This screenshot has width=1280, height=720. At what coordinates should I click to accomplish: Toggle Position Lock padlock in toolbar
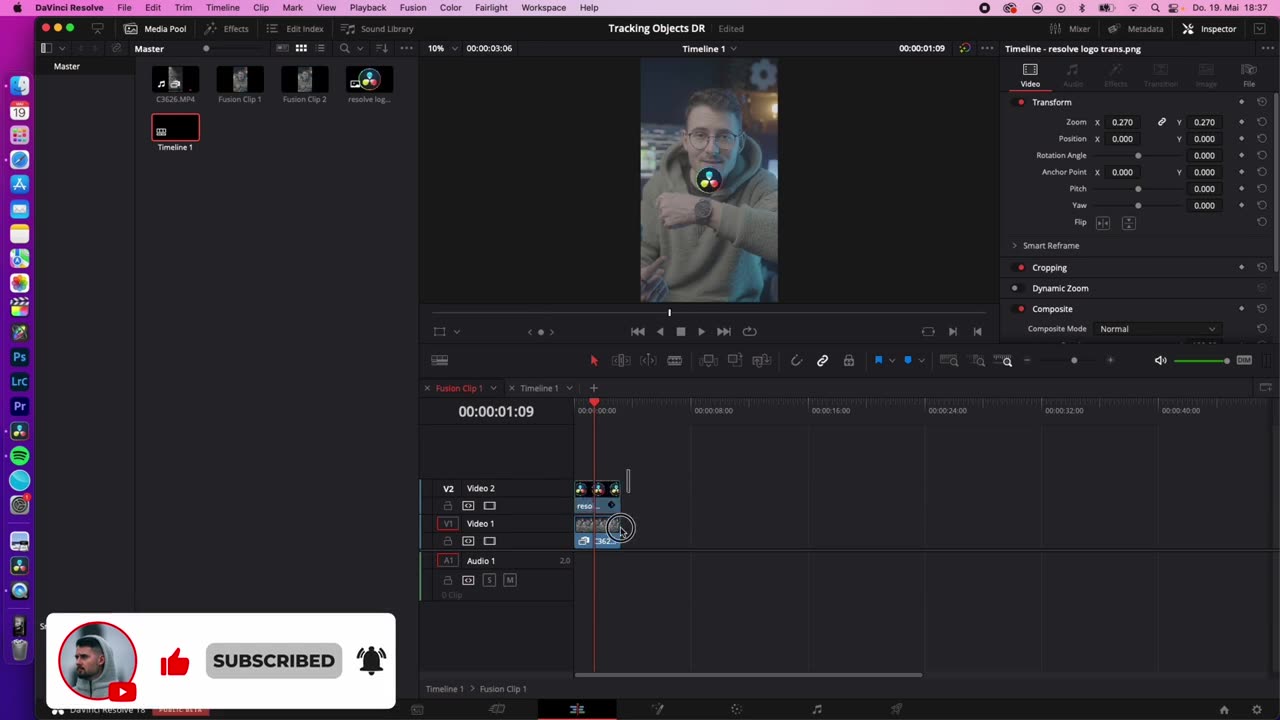tap(849, 361)
